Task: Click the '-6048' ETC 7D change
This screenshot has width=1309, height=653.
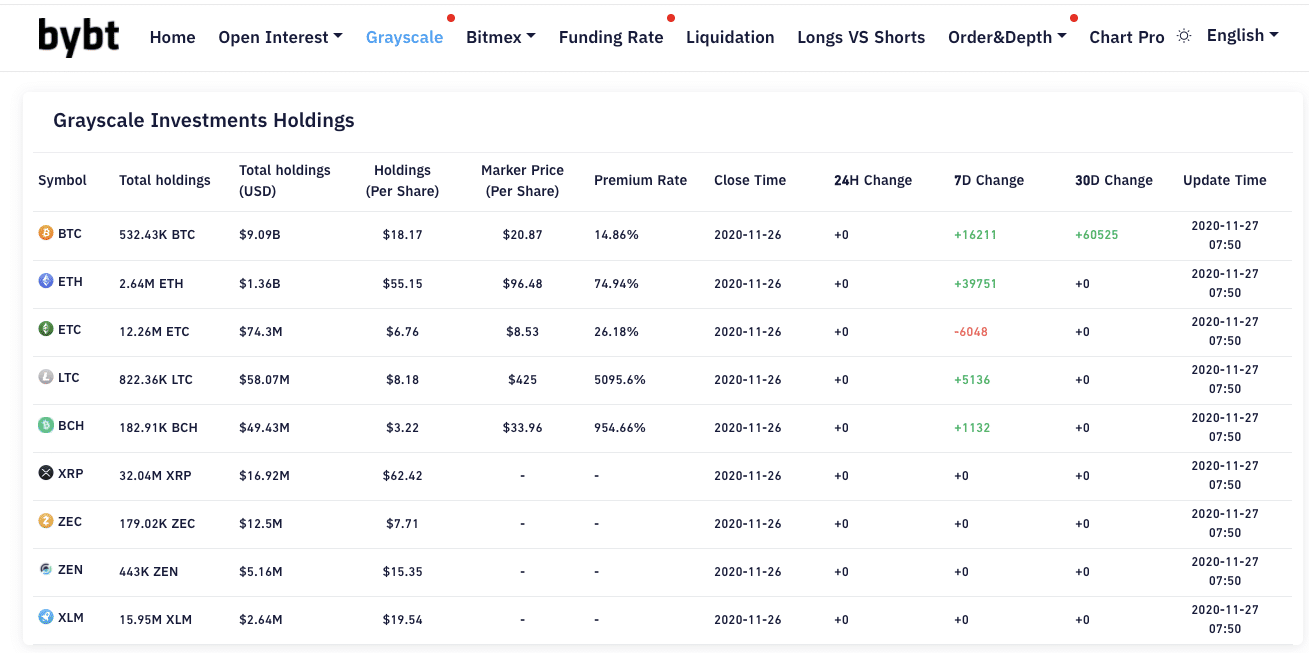Action: (x=971, y=331)
